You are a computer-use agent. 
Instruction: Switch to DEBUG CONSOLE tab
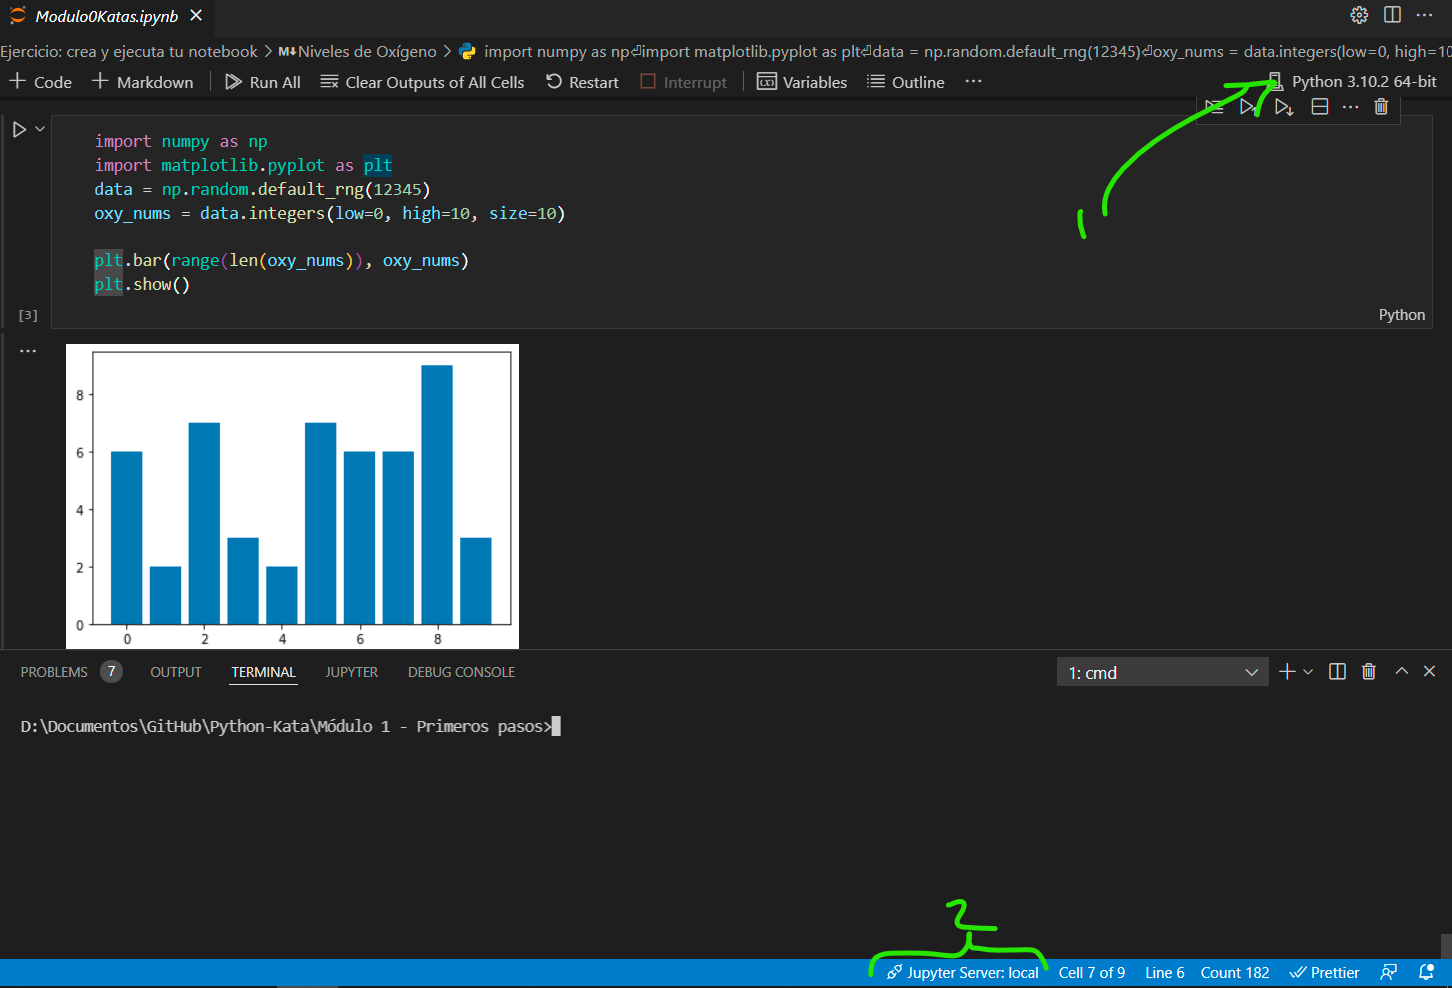[461, 672]
